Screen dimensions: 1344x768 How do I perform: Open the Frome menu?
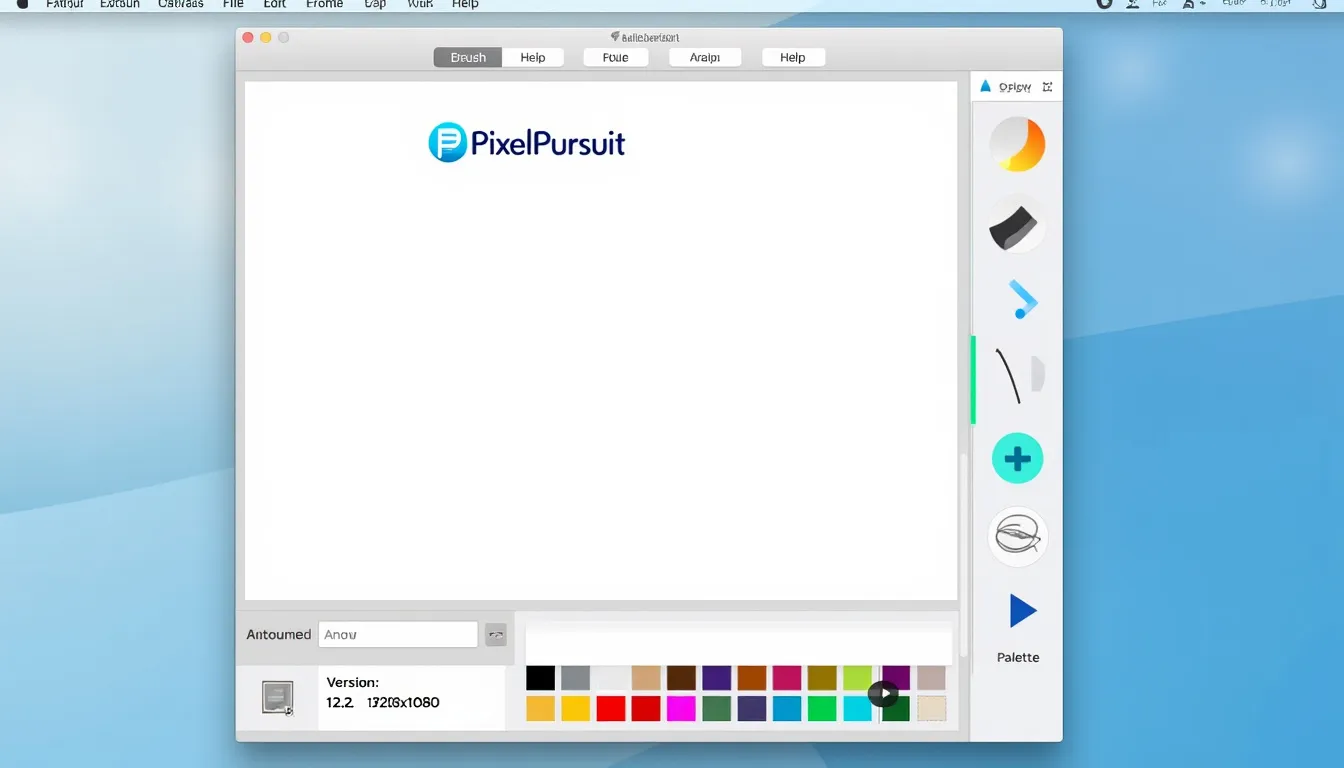tap(325, 4)
